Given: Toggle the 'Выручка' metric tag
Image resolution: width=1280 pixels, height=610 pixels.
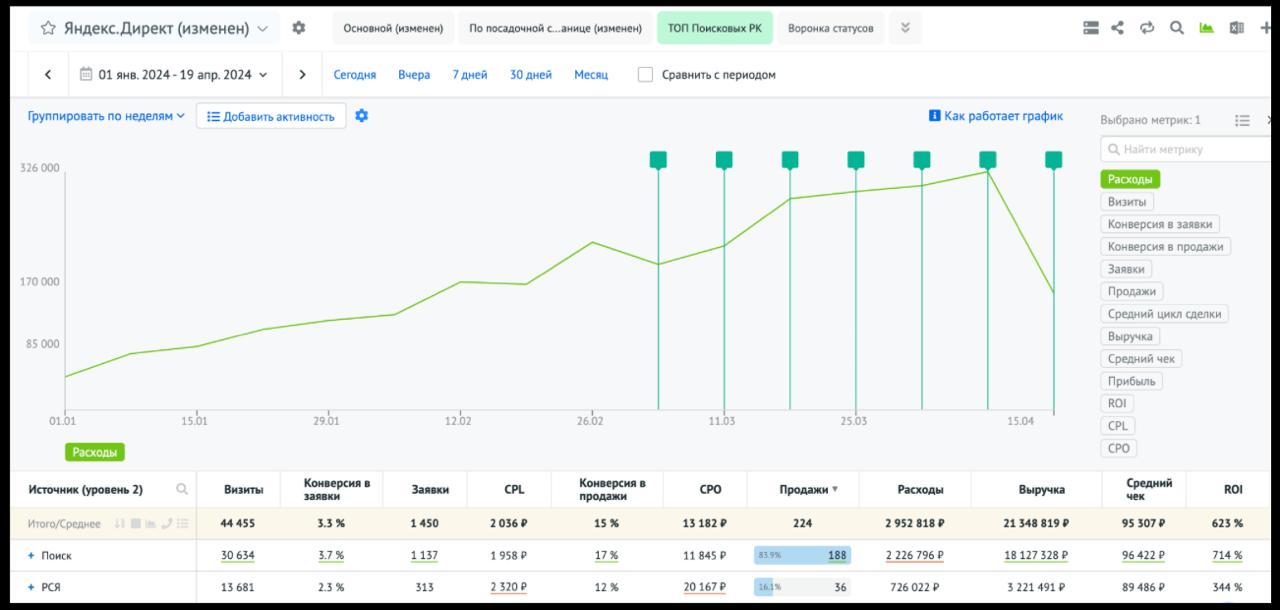Looking at the screenshot, I should (1130, 336).
